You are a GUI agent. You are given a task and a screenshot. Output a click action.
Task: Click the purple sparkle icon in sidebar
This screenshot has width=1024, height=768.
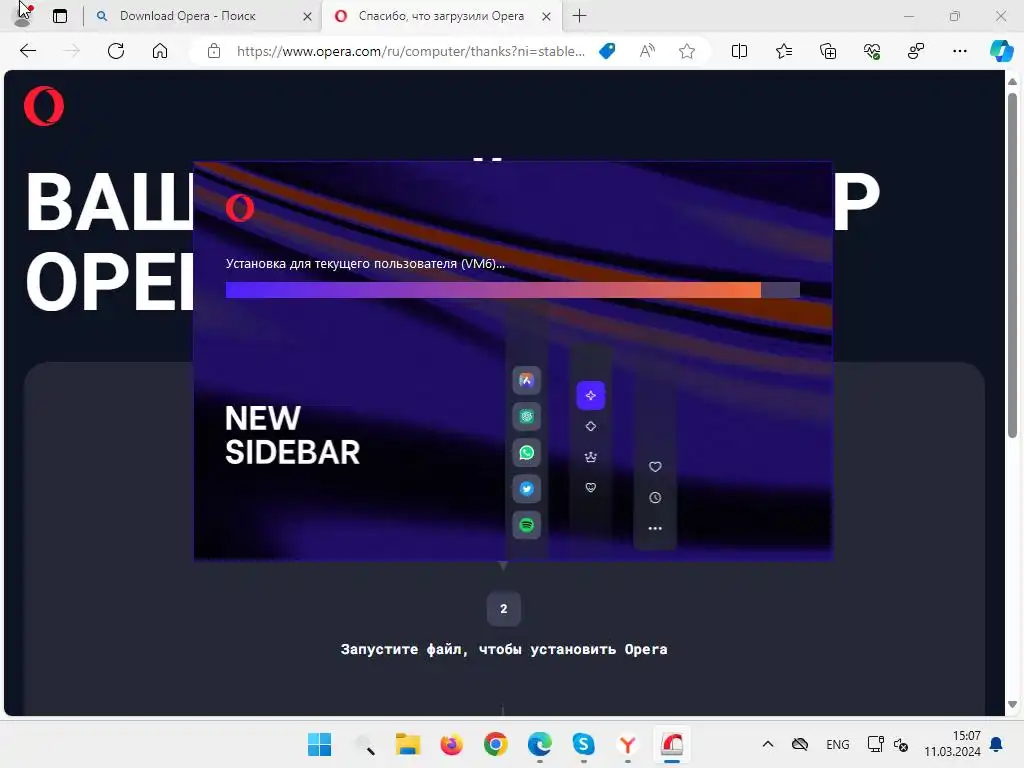(x=590, y=396)
